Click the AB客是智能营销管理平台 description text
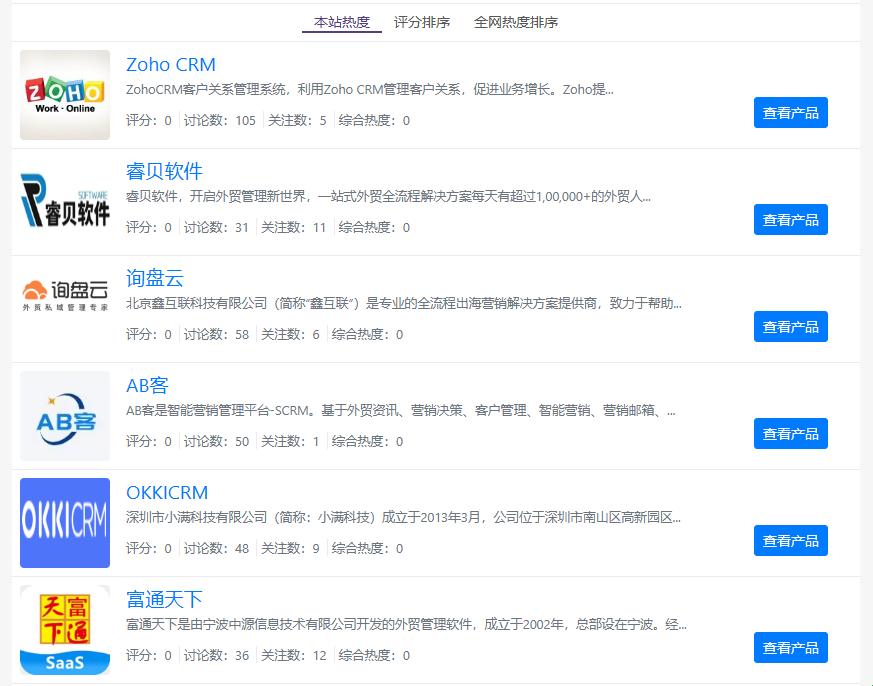This screenshot has height=686, width=873. click(x=401, y=410)
